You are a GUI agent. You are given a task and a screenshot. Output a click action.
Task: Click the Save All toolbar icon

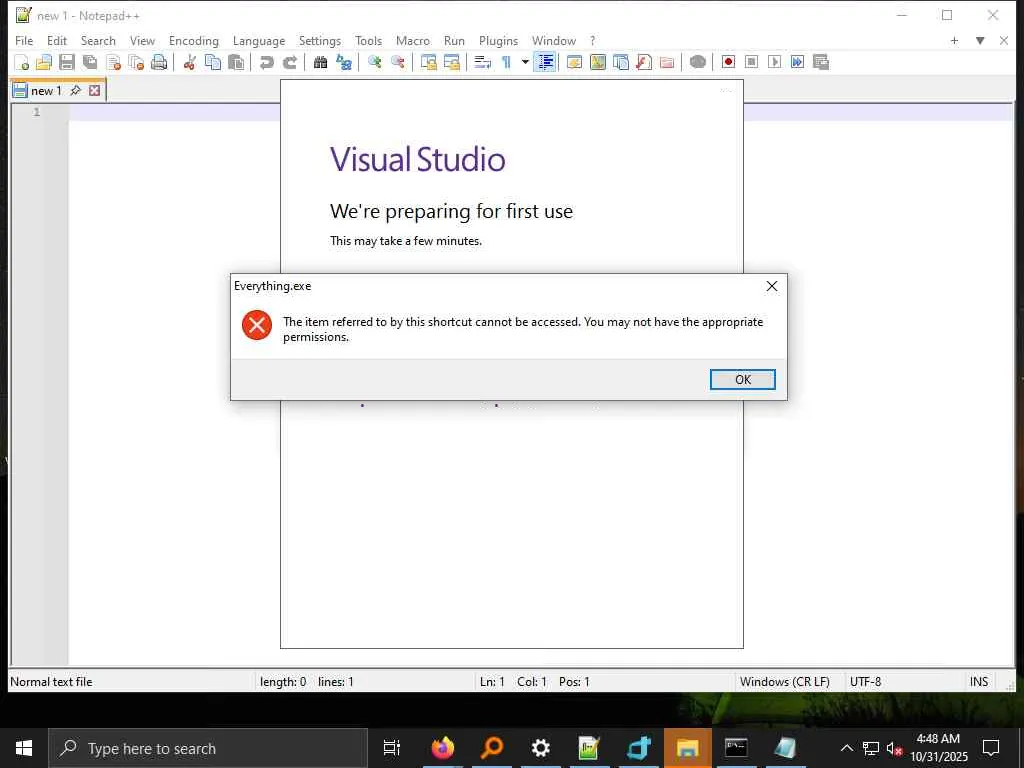coord(90,62)
